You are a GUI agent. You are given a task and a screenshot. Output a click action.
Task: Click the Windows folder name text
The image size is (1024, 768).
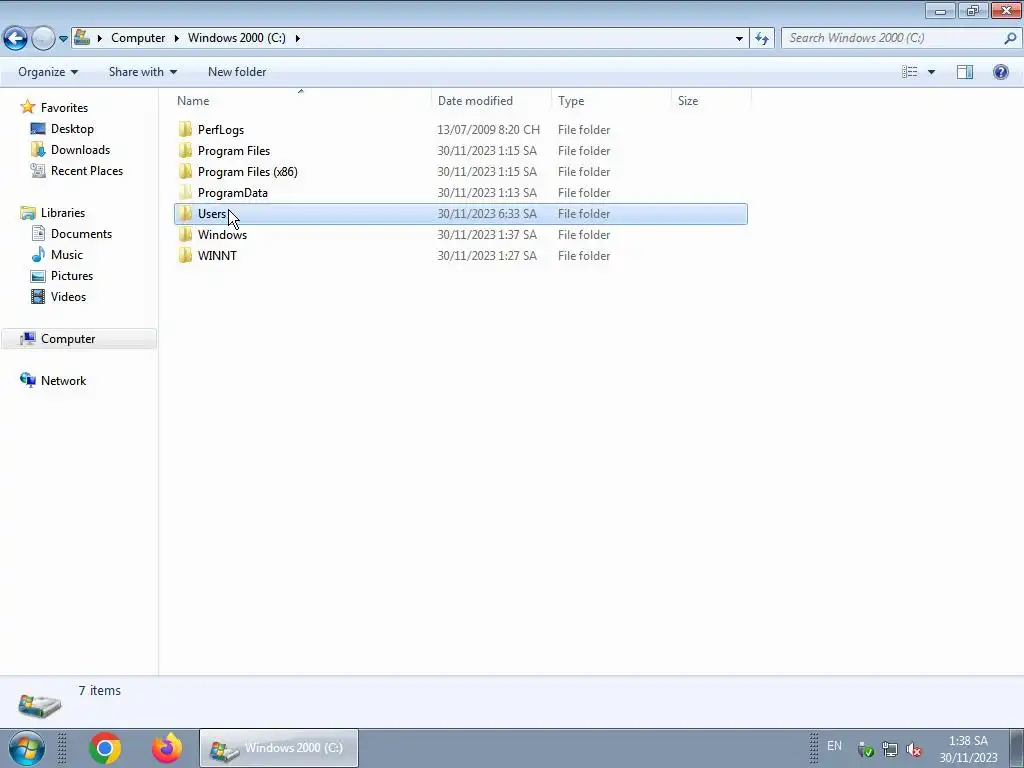pyautogui.click(x=222, y=234)
